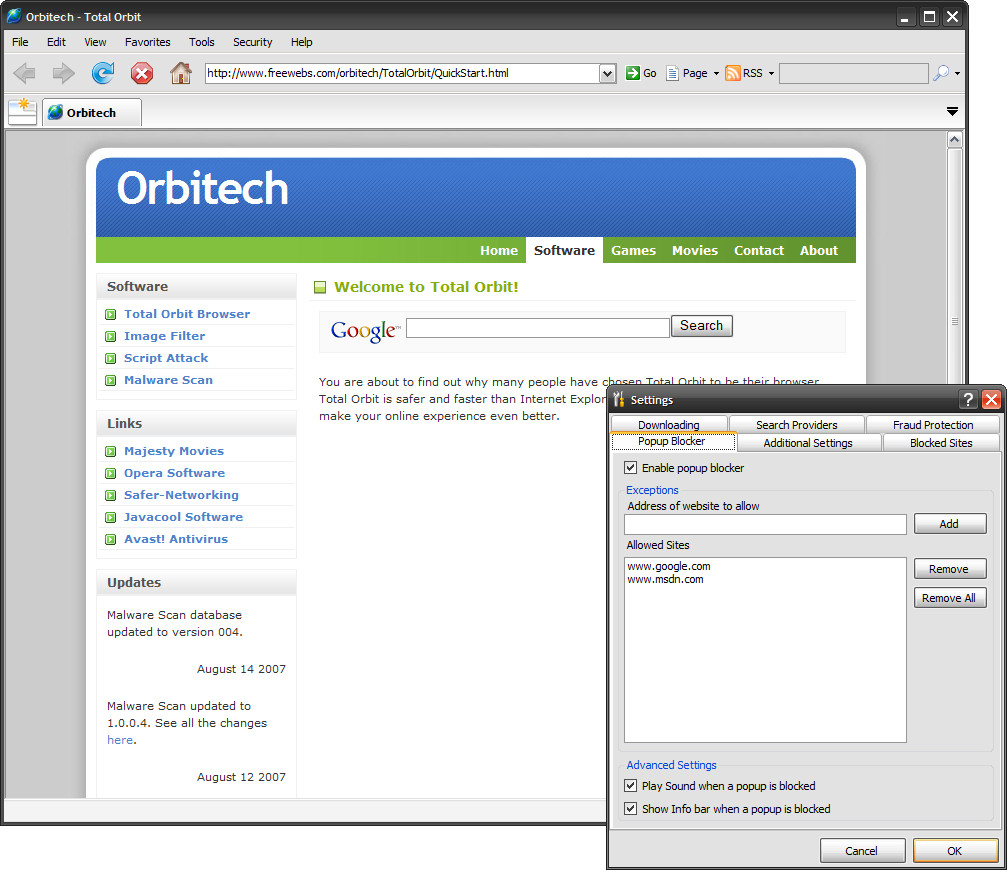Click the address bar URL field
This screenshot has width=1007, height=870.
click(x=402, y=73)
